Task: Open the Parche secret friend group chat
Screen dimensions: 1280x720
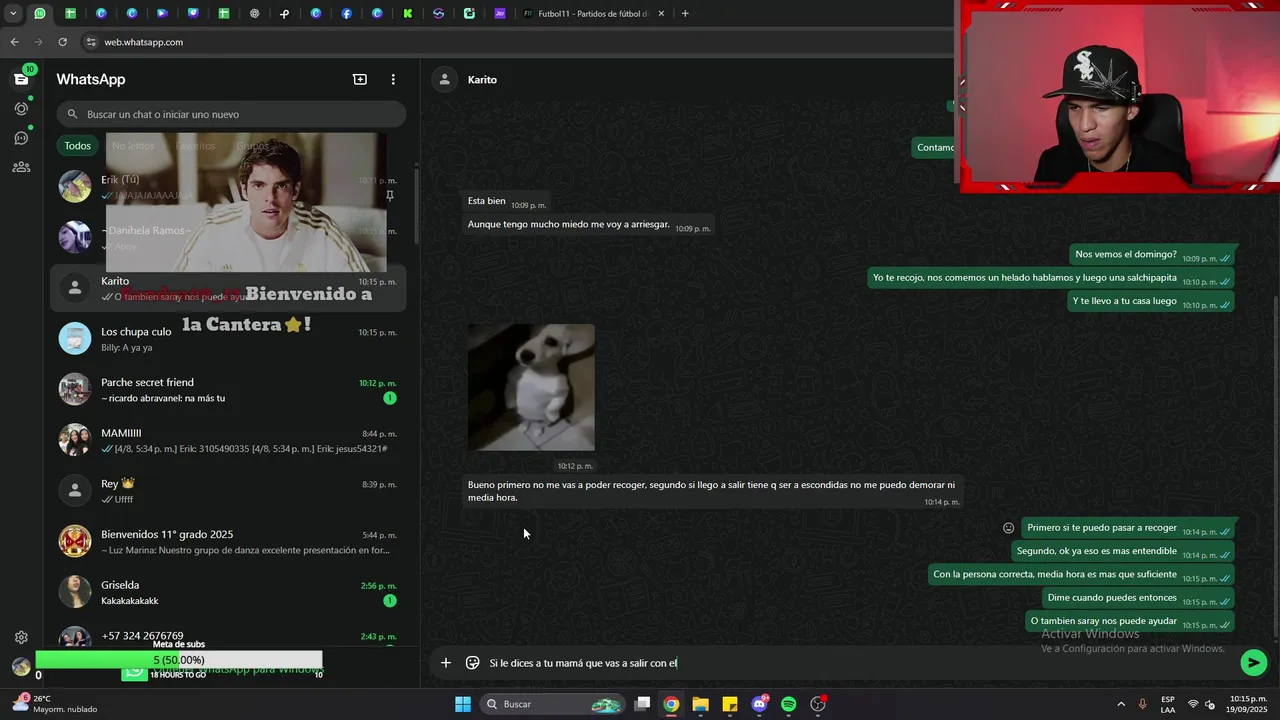Action: pos(228,390)
